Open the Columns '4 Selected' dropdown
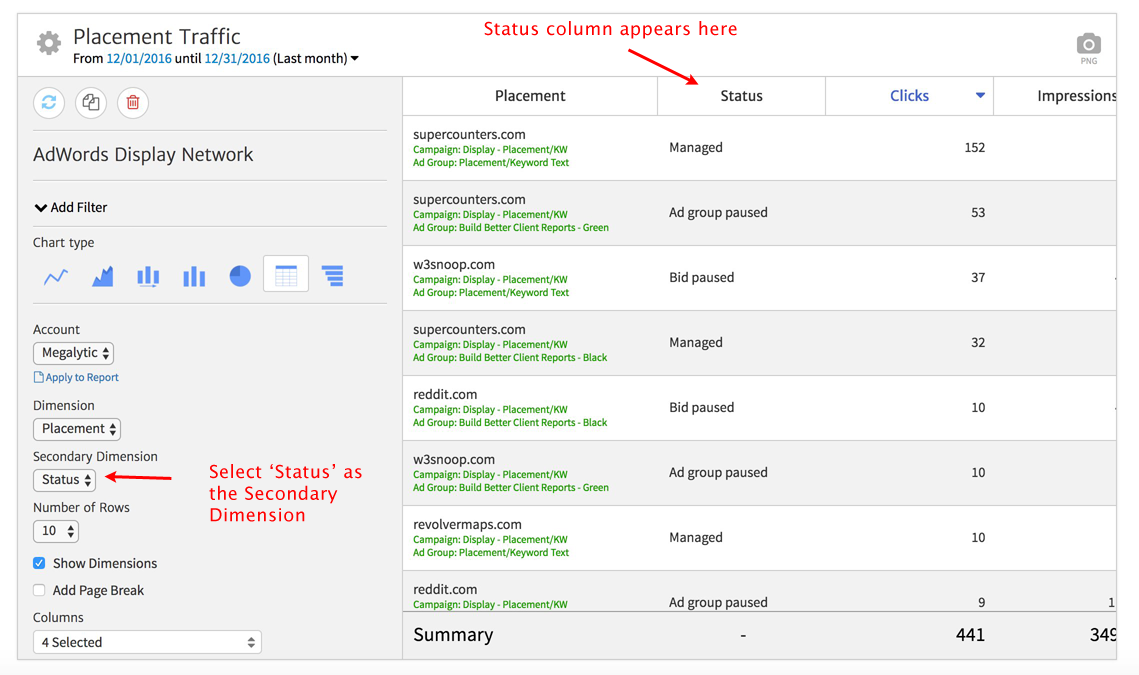This screenshot has height=675, width=1139. click(x=146, y=641)
